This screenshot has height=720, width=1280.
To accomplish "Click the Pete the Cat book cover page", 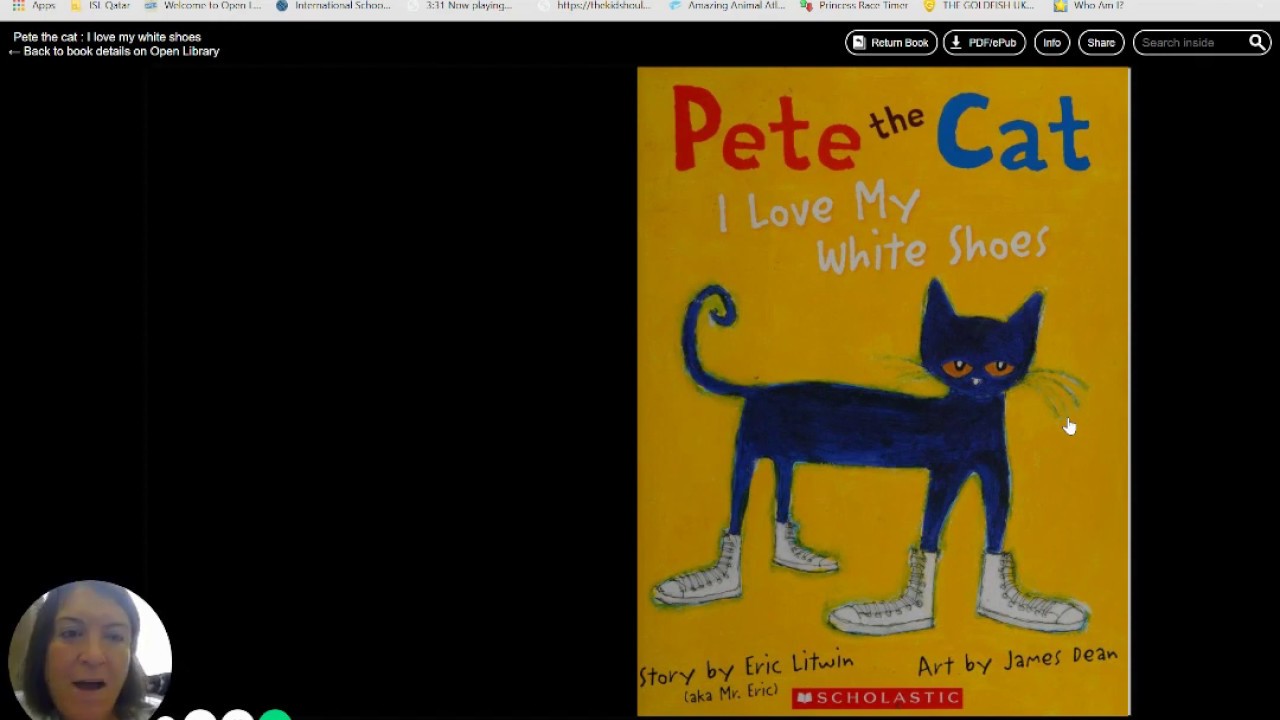I will [883, 391].
